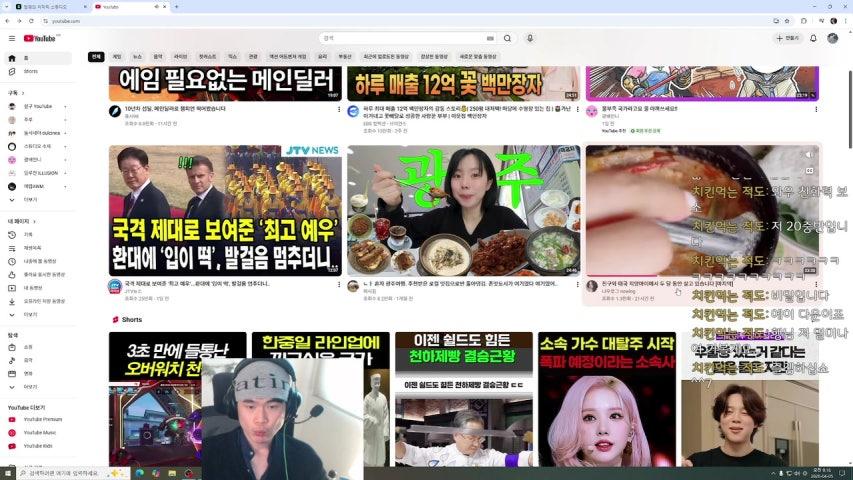Play the 광주 food mukbang thumbnail

(x=463, y=211)
